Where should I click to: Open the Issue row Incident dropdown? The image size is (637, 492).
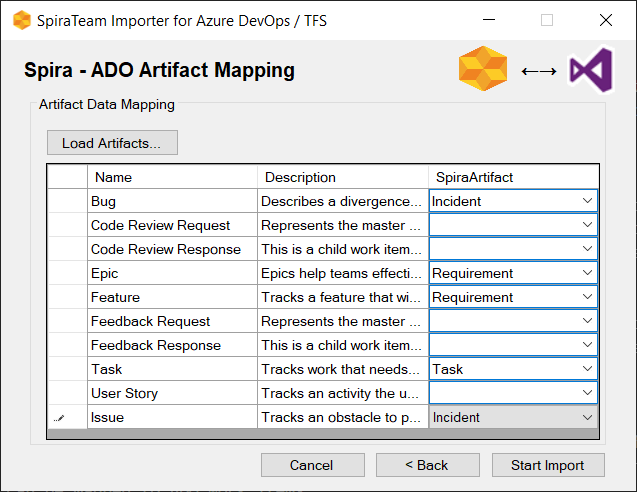pos(586,417)
